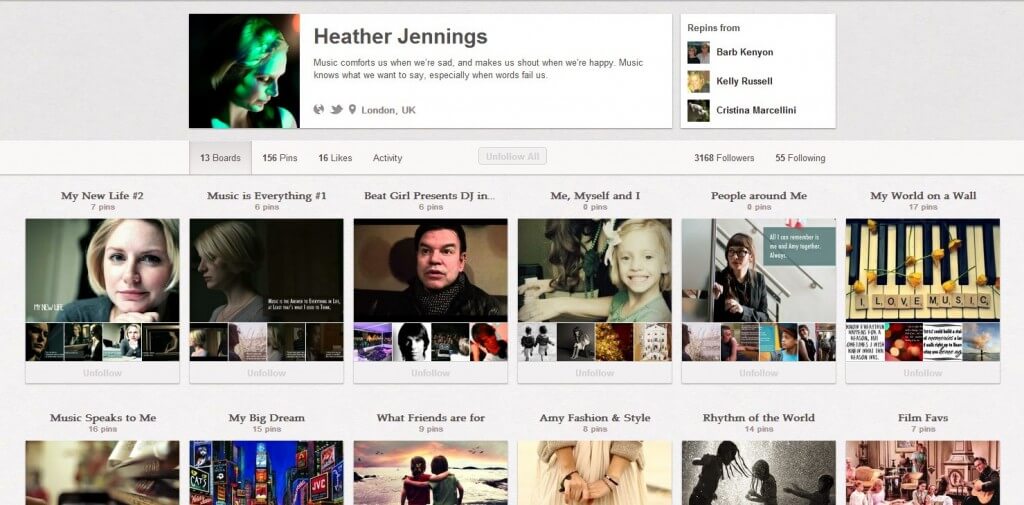Open Me, Myself and I cover image
Screen dimensions: 1024x505
(594, 270)
